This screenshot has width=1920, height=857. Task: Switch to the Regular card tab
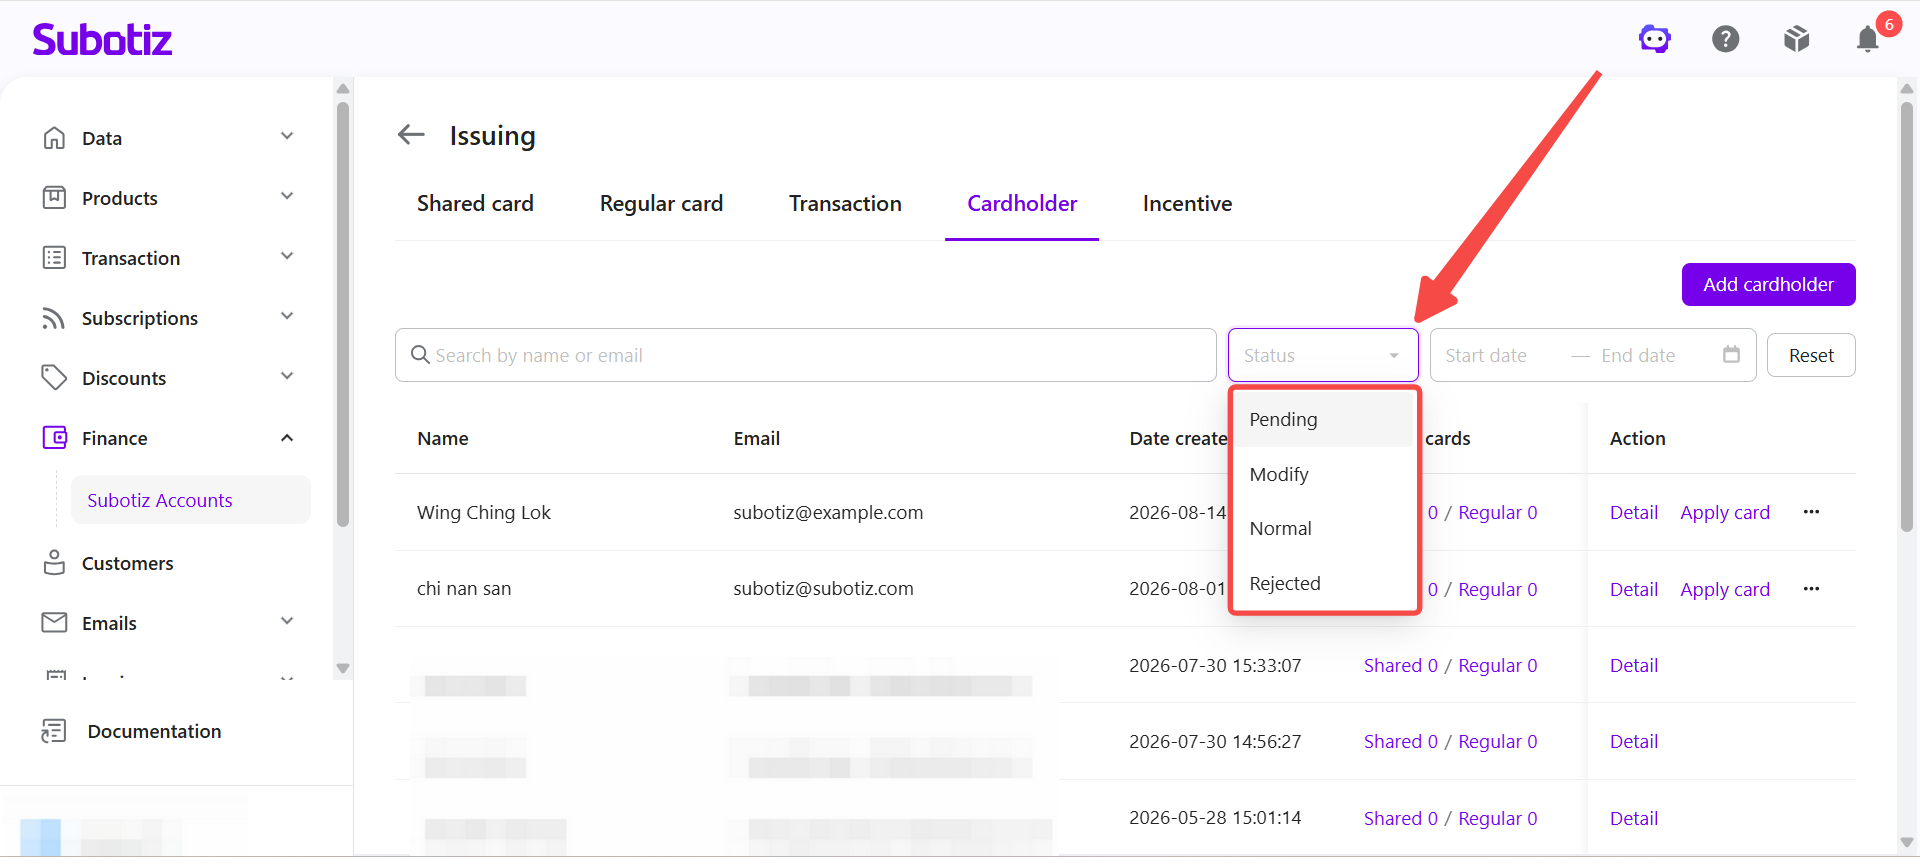661,203
